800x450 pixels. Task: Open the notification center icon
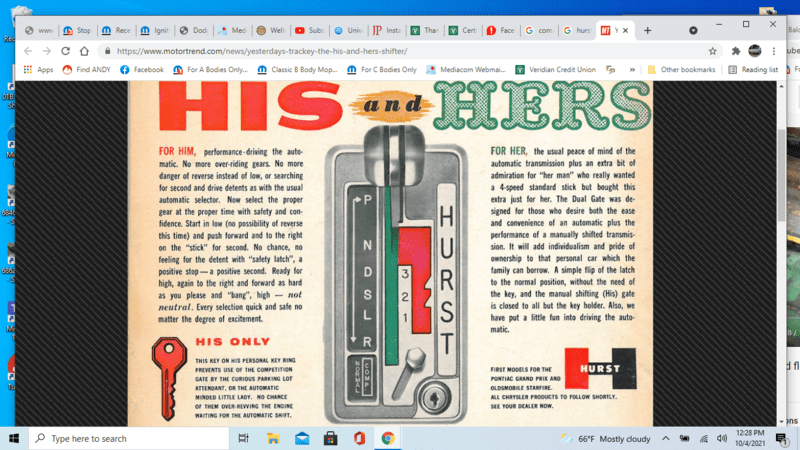(x=781, y=438)
